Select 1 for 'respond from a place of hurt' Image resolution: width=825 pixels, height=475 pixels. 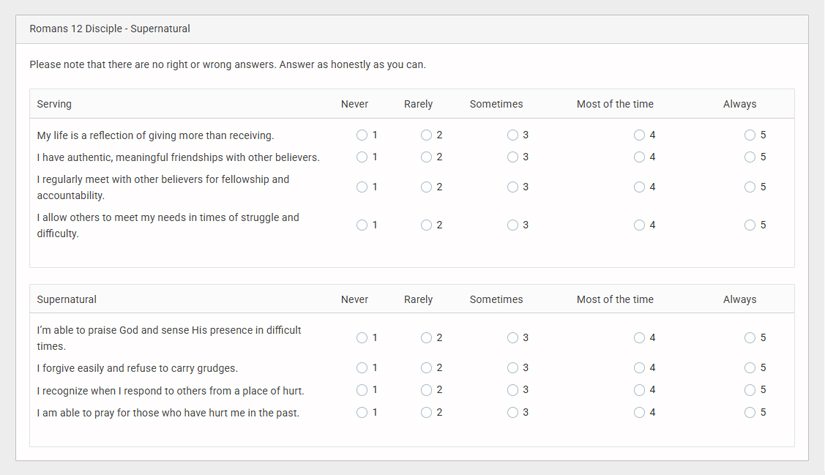[362, 390]
